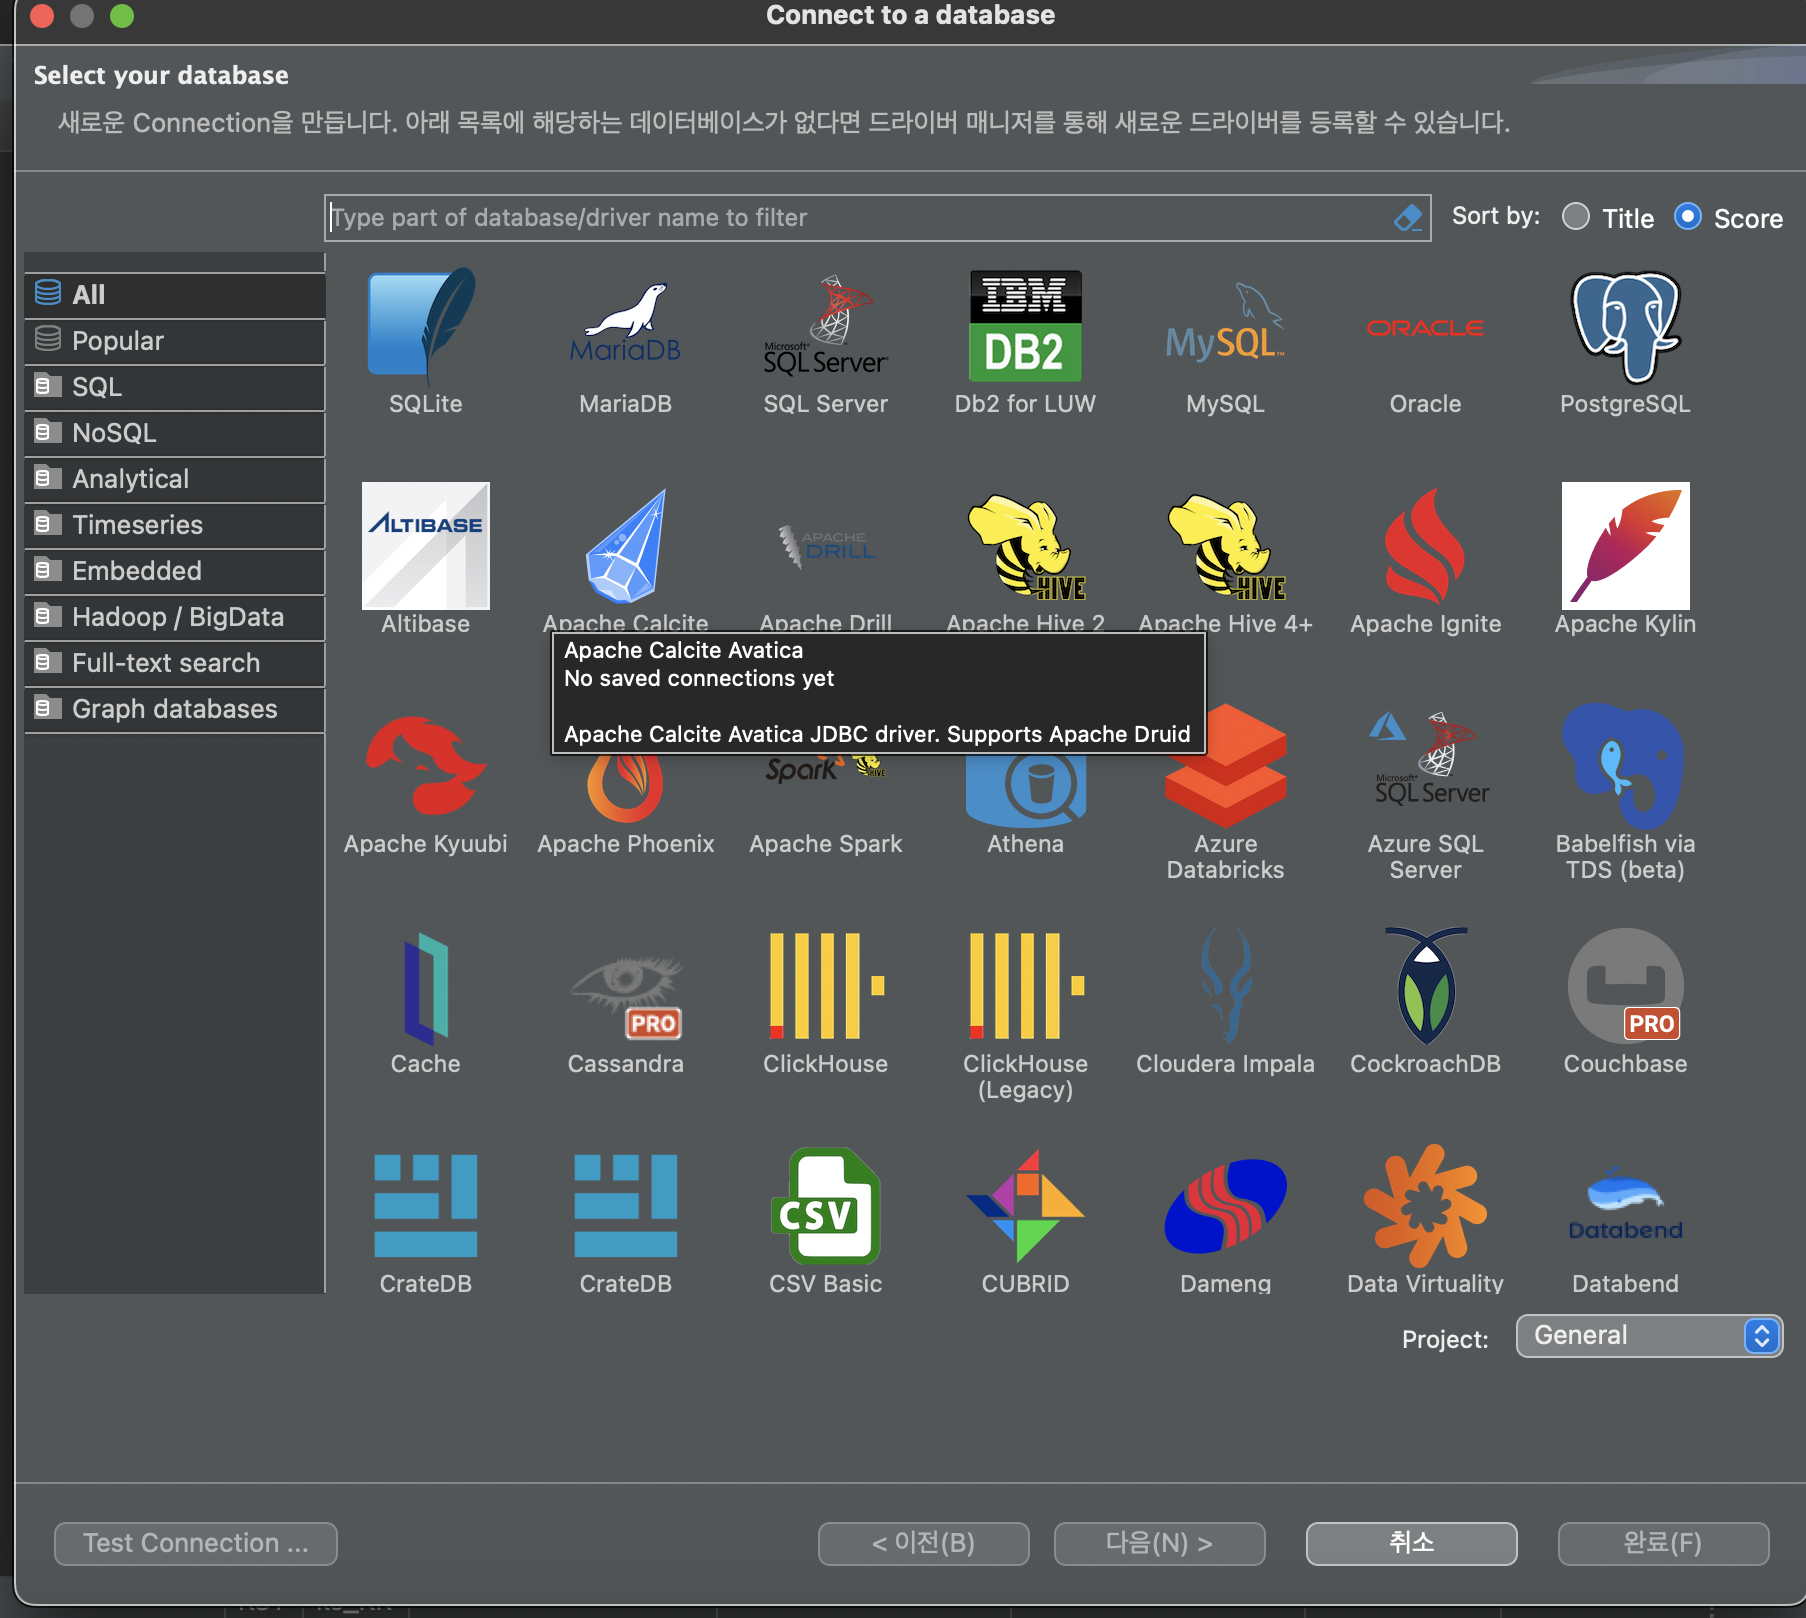Proceed with 다음(N) button
1806x1618 pixels.
coord(1160,1543)
